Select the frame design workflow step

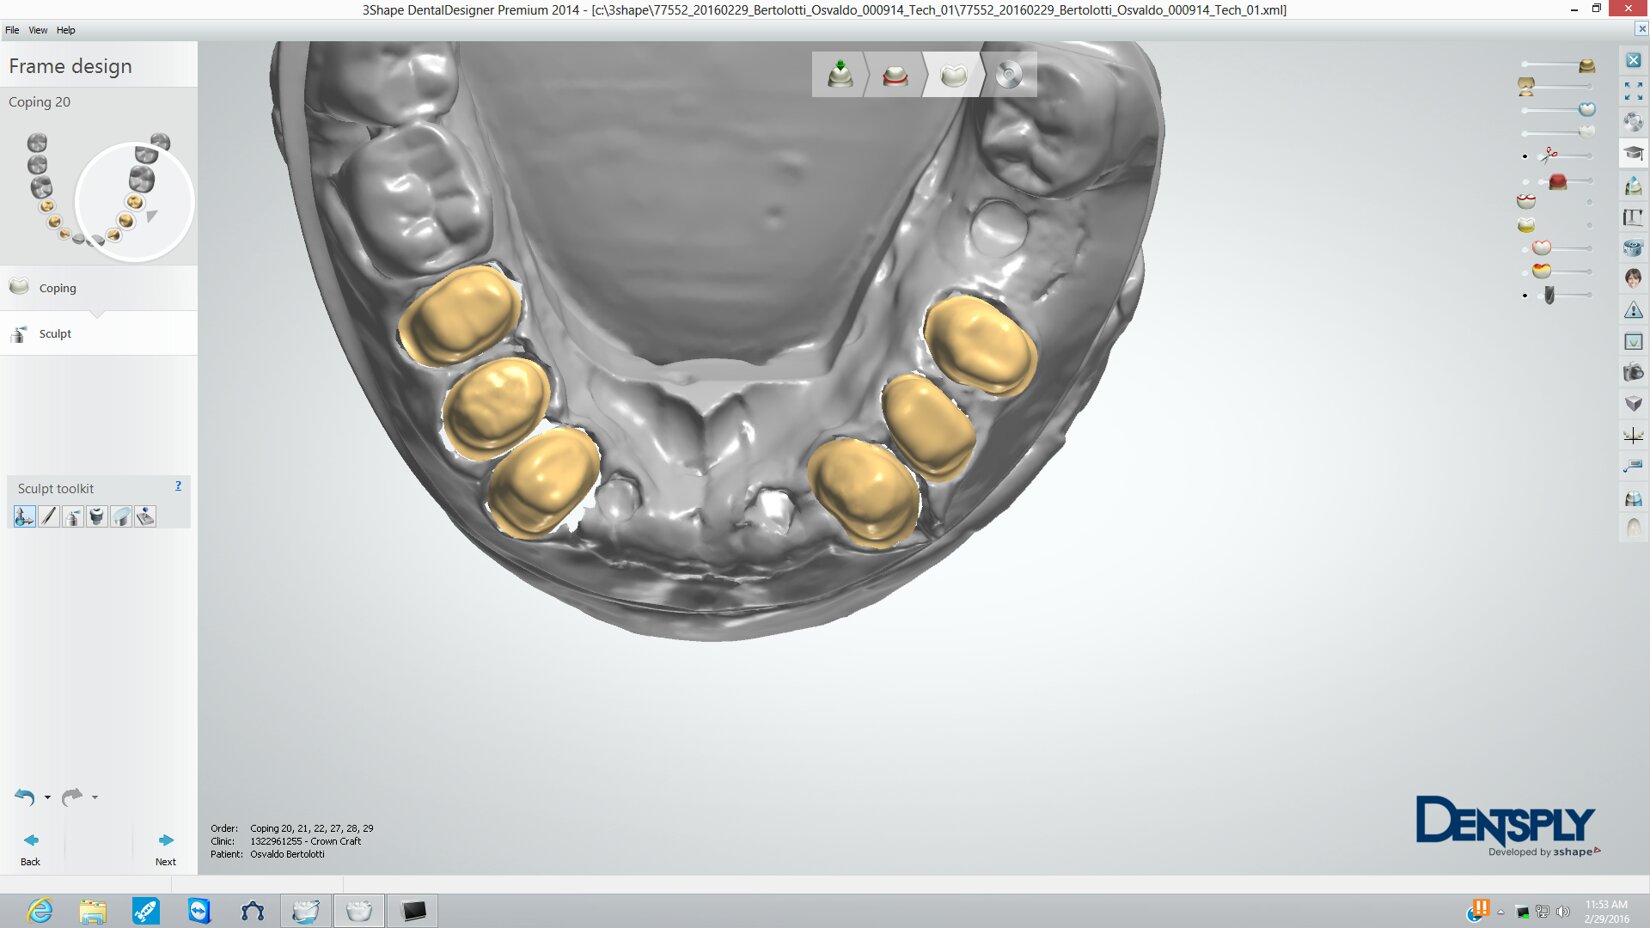(x=953, y=74)
